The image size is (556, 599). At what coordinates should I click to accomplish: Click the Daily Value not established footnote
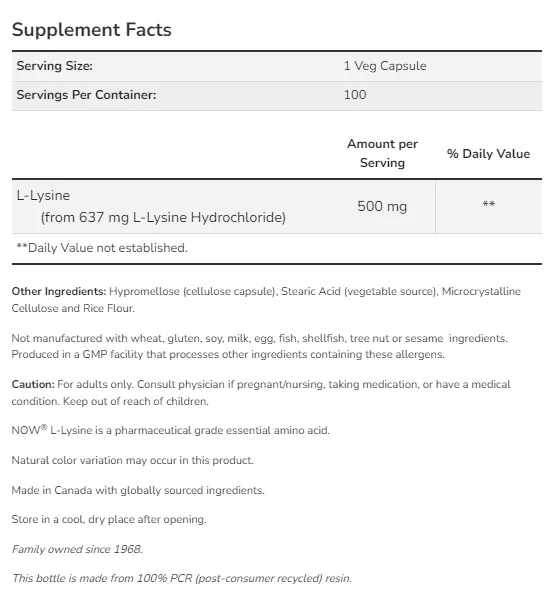point(102,248)
